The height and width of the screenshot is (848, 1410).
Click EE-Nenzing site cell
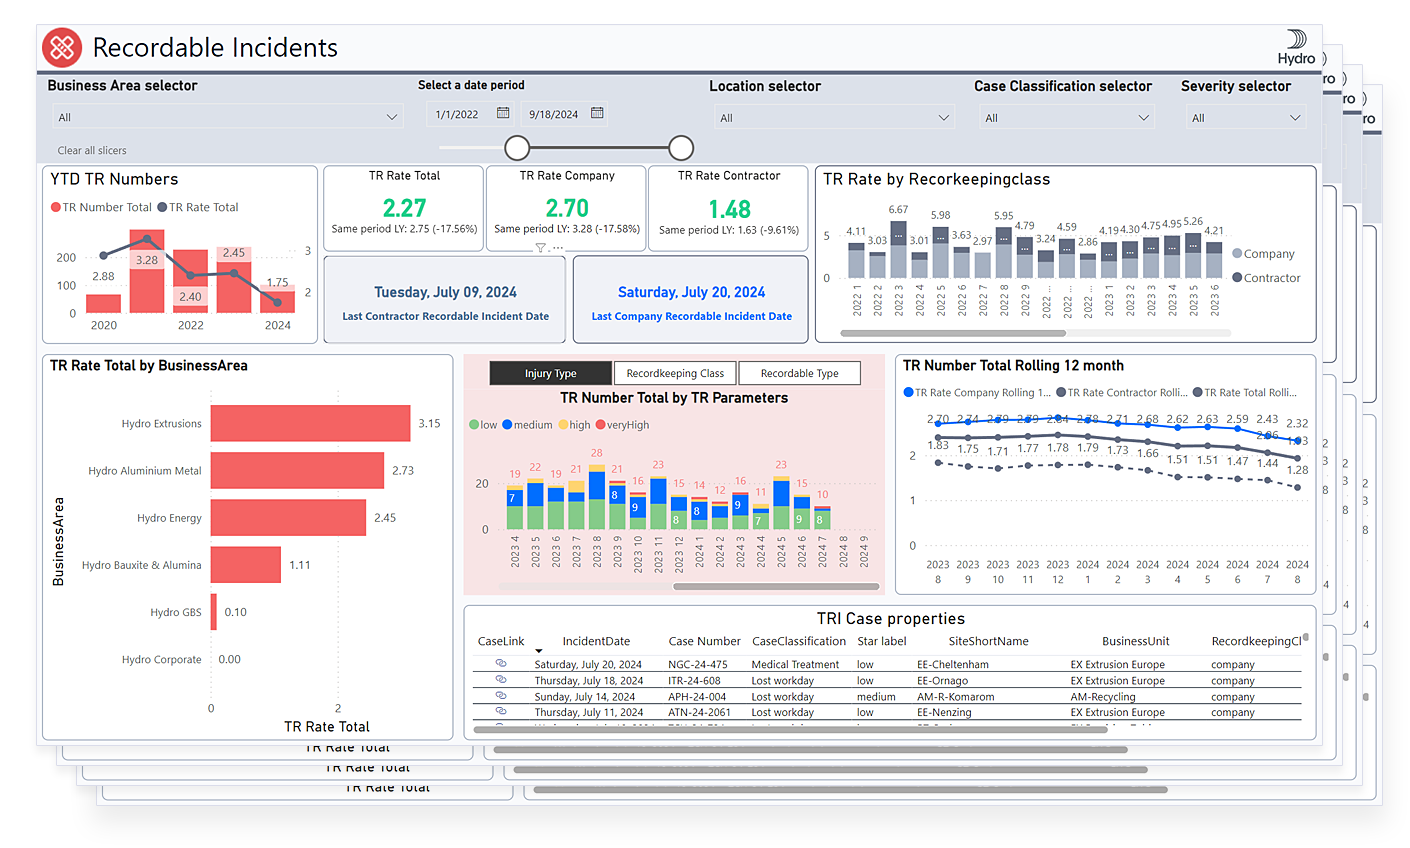click(x=944, y=713)
